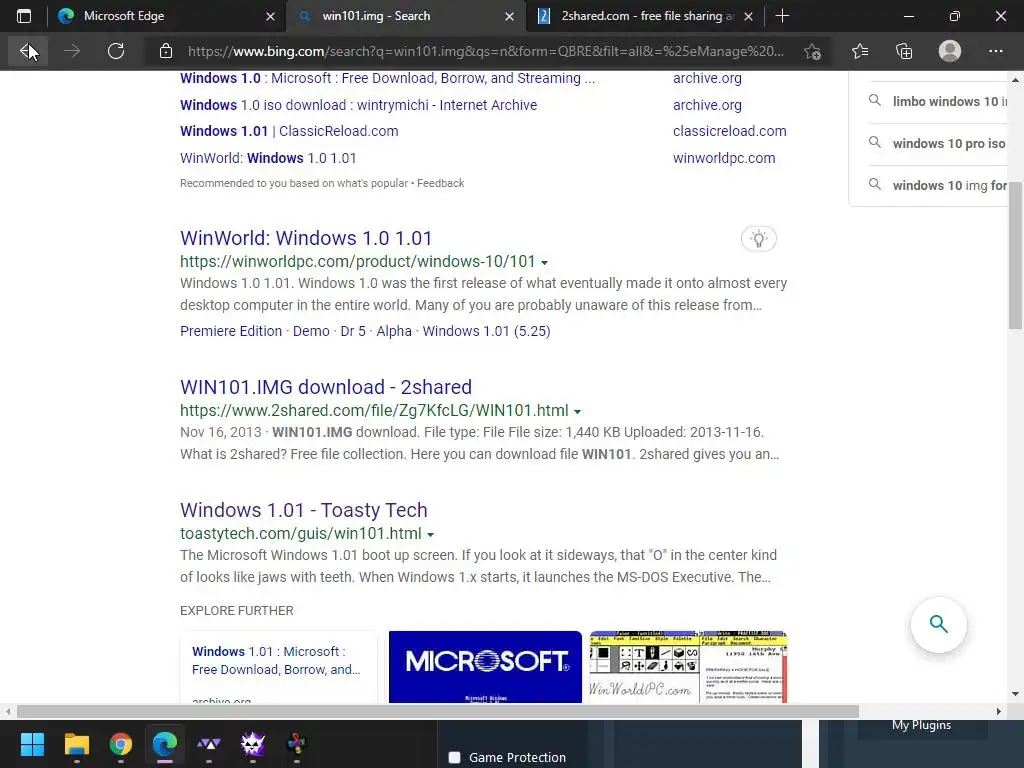Viewport: 1024px width, 768px height.
Task: Launch Google Chrome from the taskbar
Action: click(121, 744)
